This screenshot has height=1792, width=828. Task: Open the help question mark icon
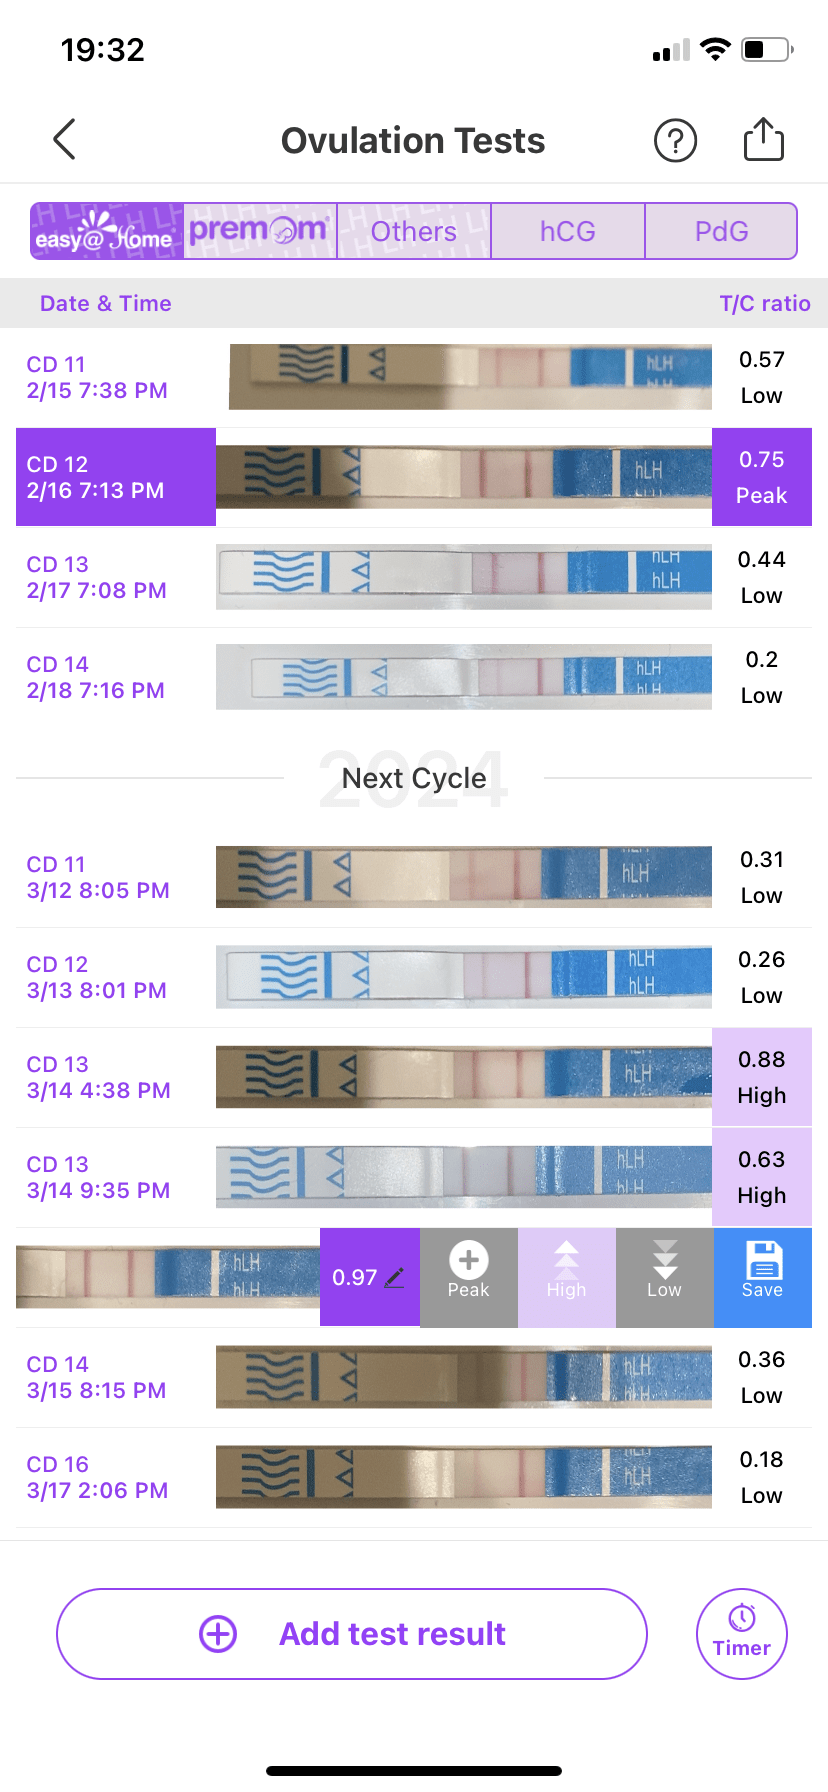(675, 140)
